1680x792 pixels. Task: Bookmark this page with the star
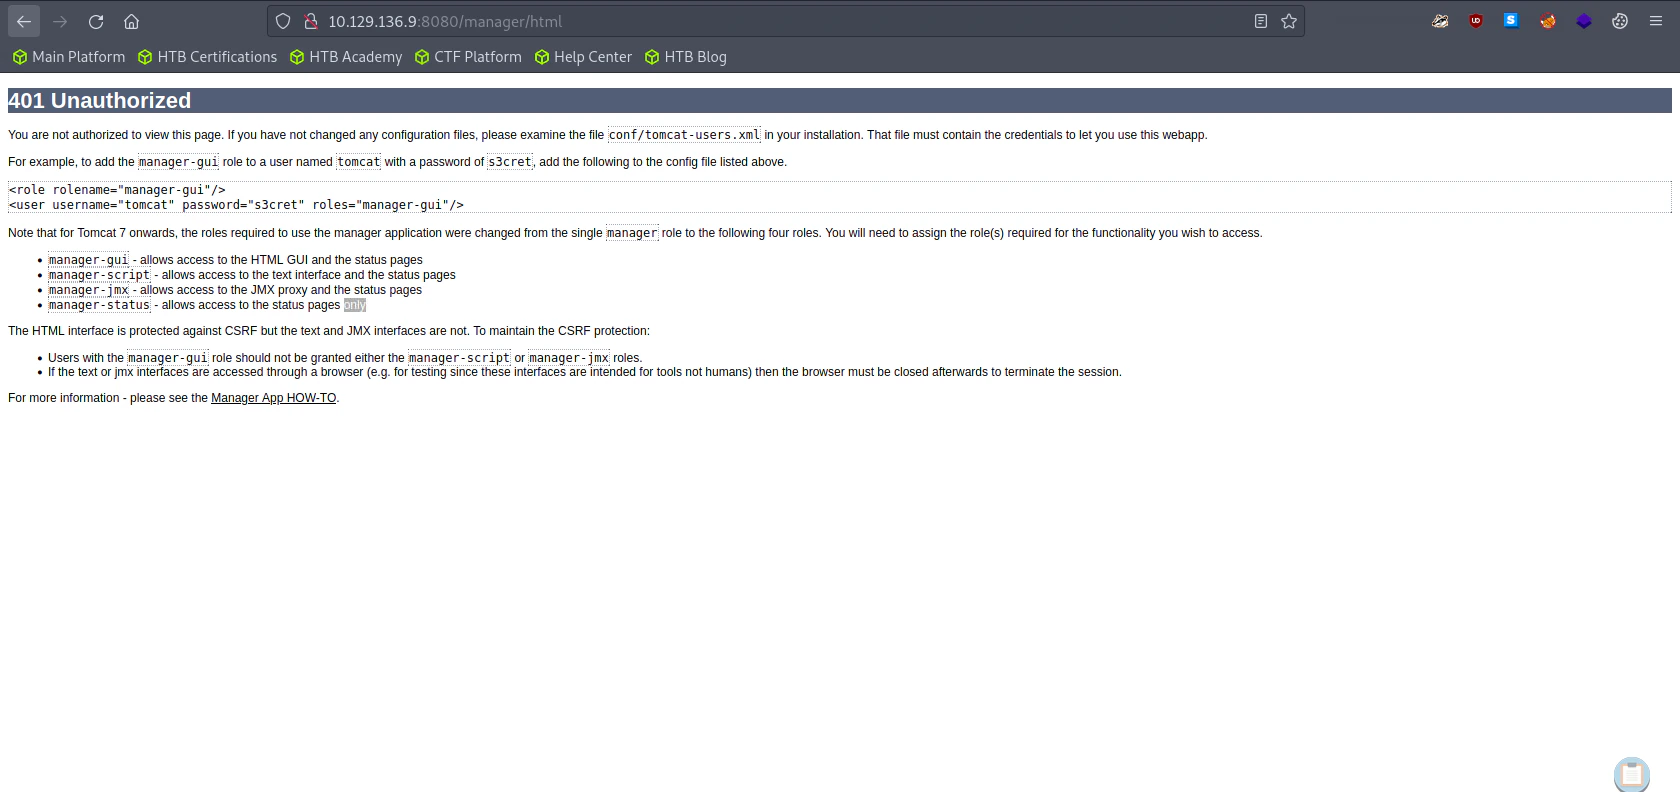[1289, 21]
